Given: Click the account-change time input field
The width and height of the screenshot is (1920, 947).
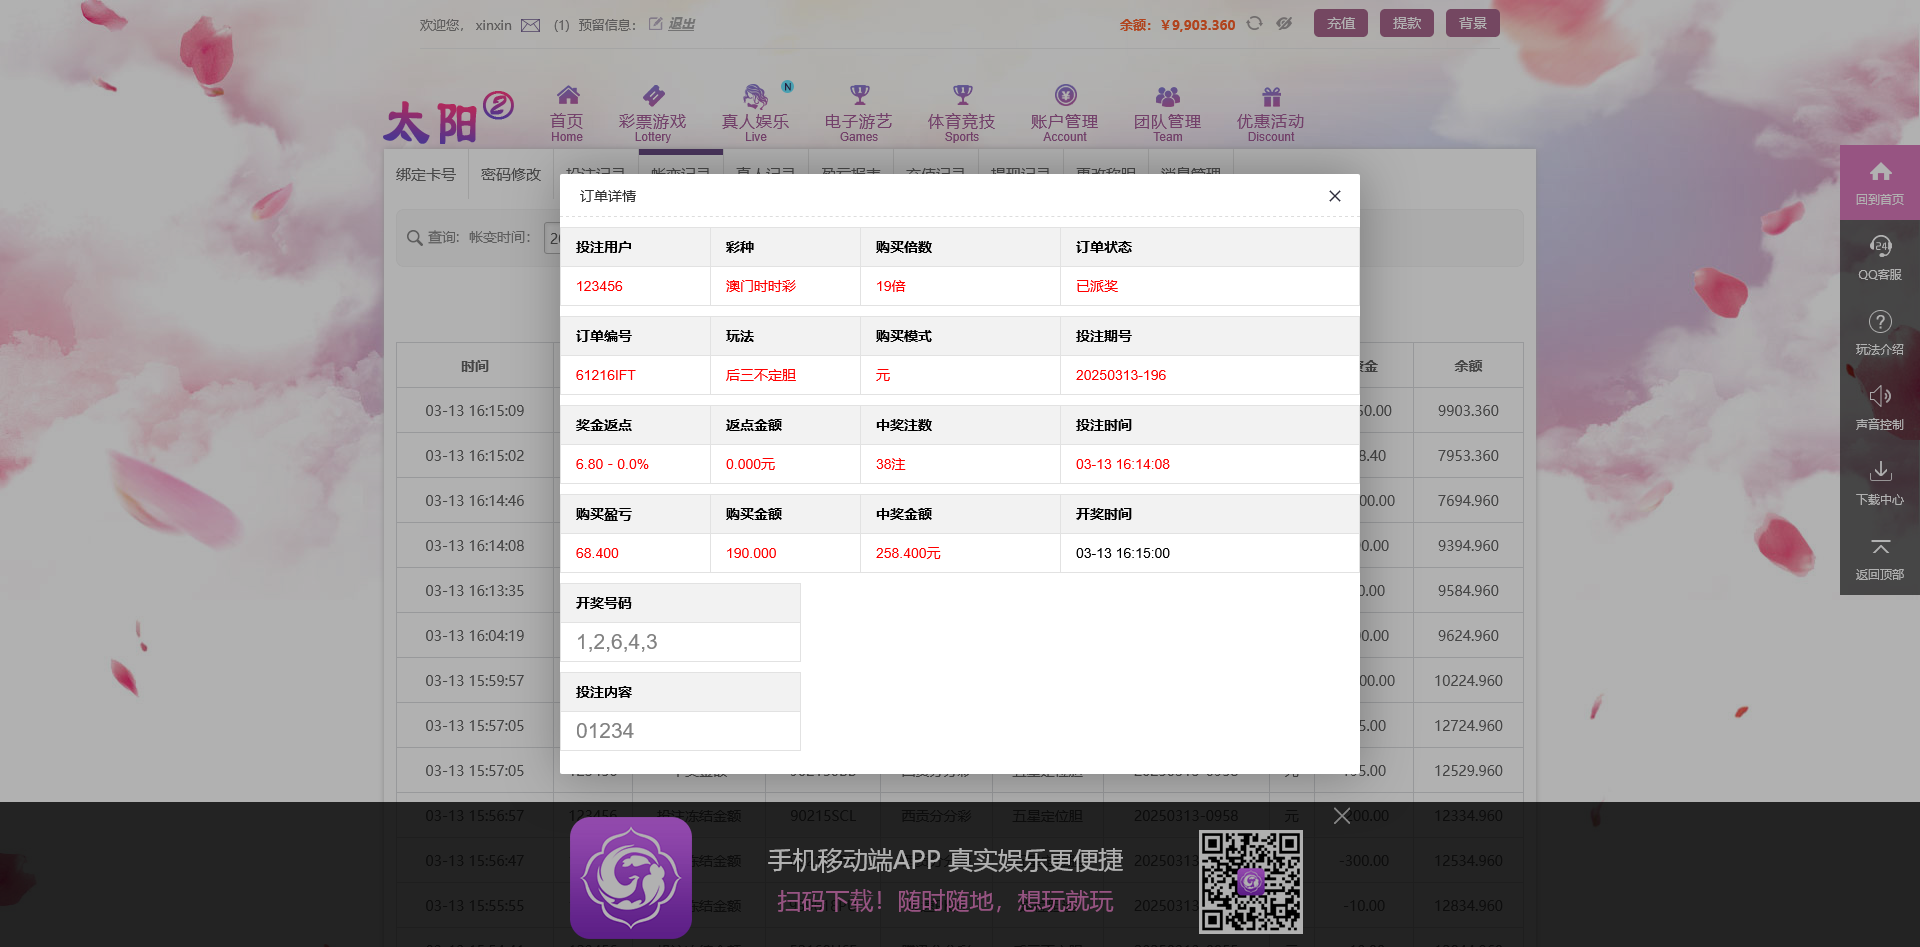Looking at the screenshot, I should pyautogui.click(x=552, y=238).
